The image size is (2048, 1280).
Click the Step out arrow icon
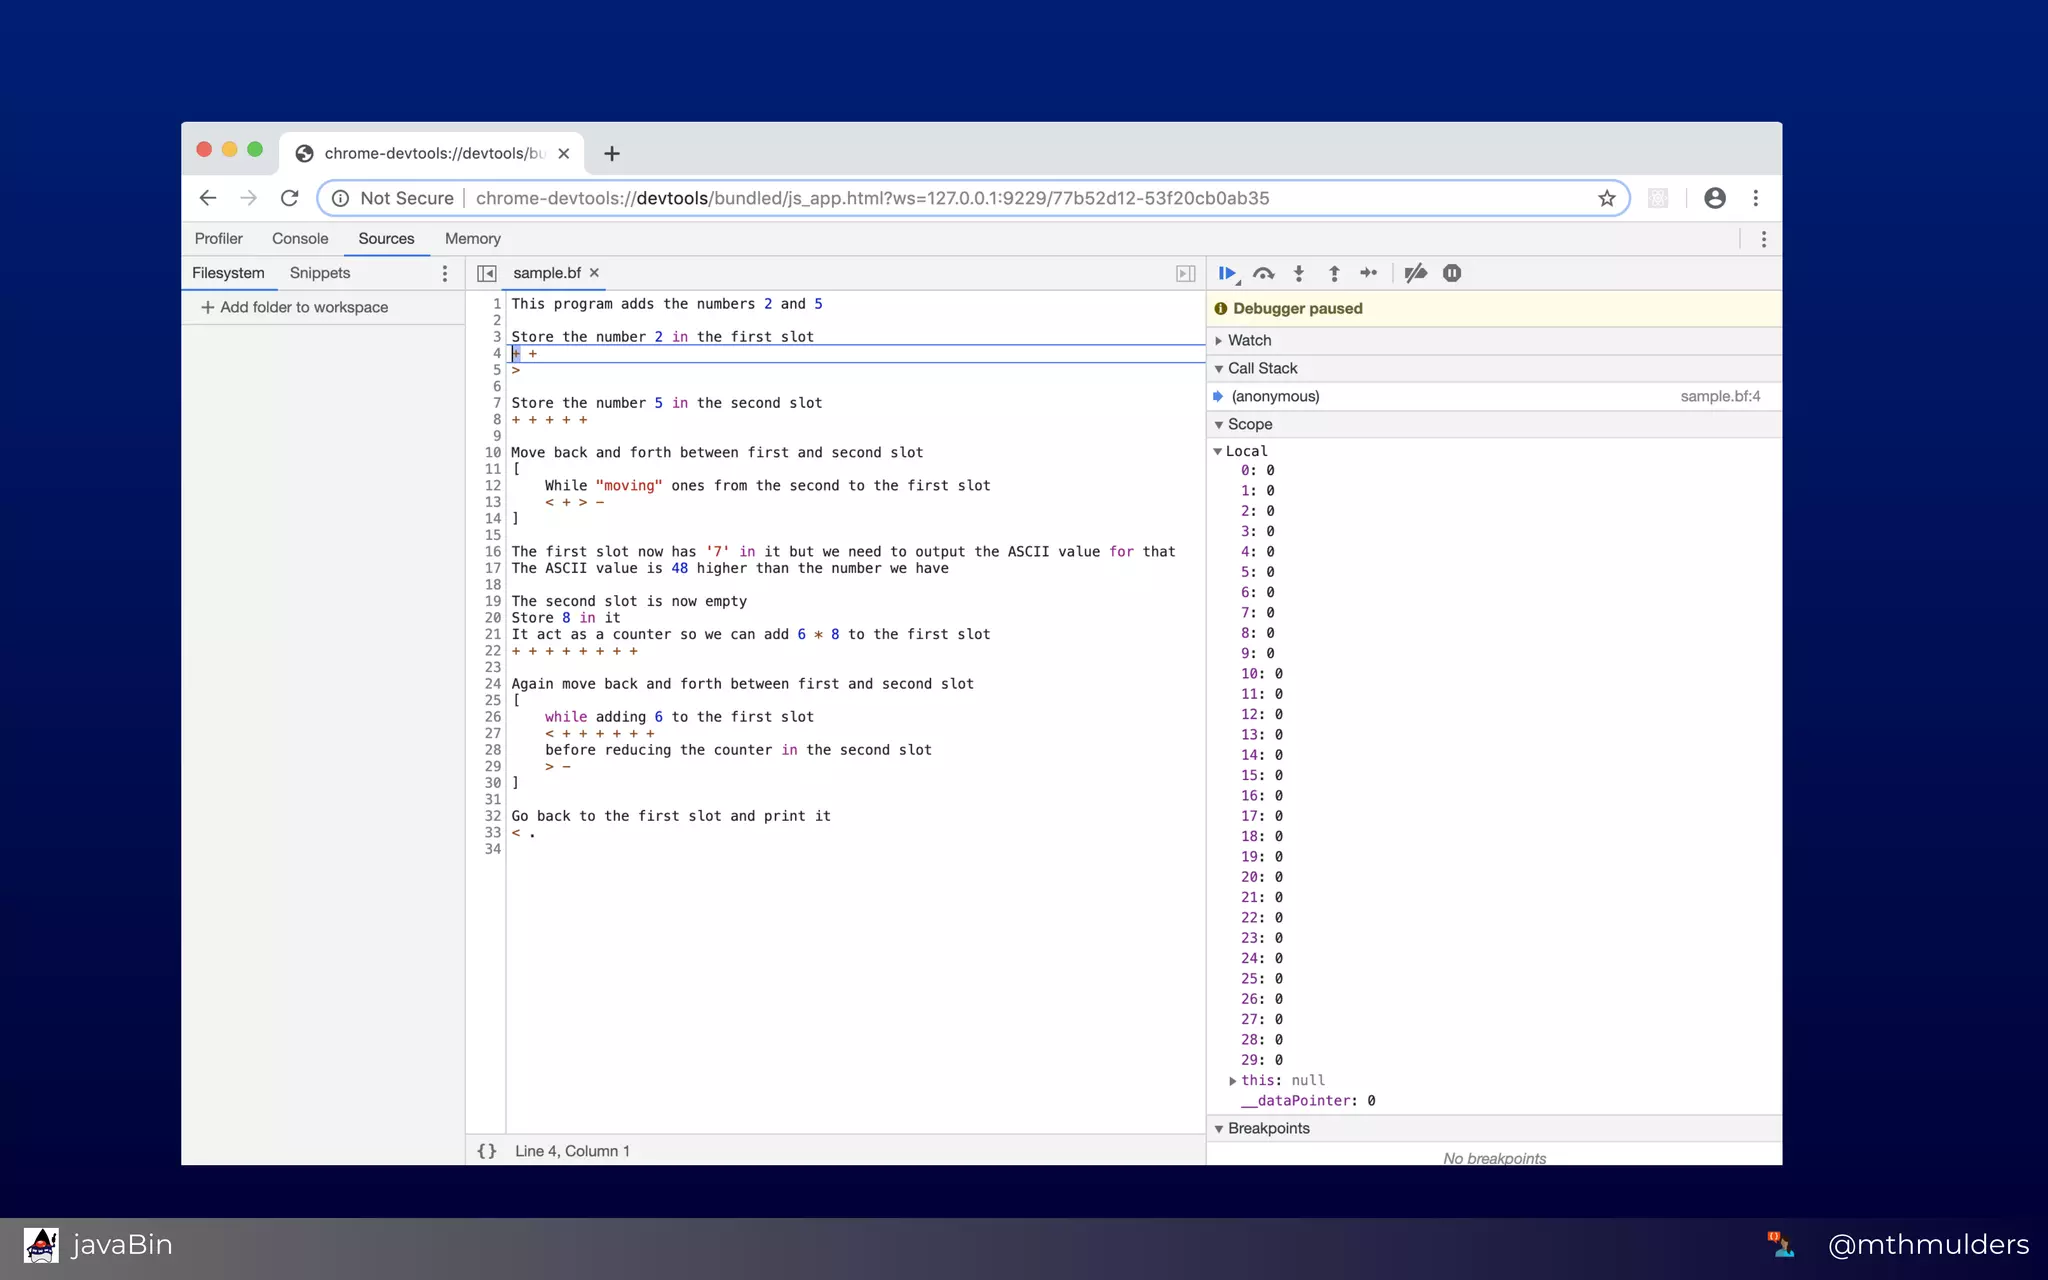tap(1334, 273)
